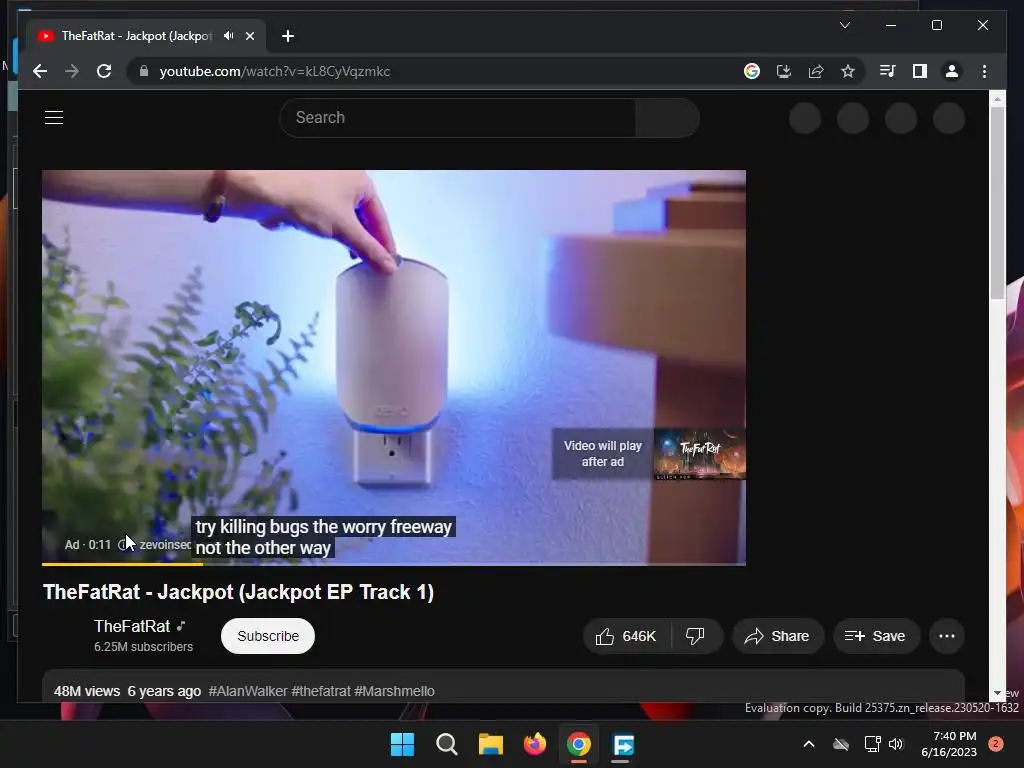The image size is (1024, 768).
Task: Click the cloud sync tray icon
Action: tap(841, 744)
